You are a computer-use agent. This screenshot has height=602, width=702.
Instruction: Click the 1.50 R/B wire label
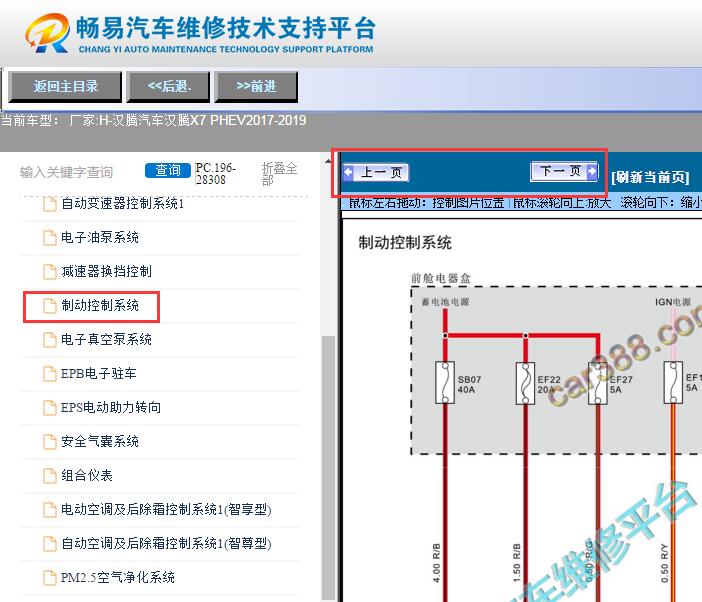coord(517,563)
